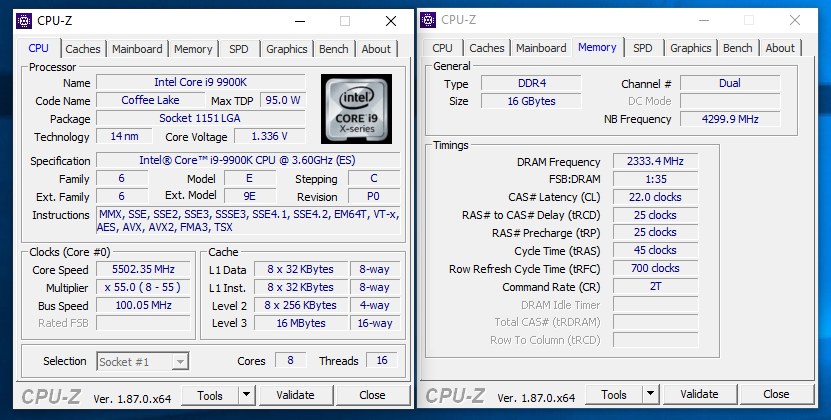The height and width of the screenshot is (420, 831).
Task: Open Graphics tab in left CPU-Z window
Action: (287, 49)
